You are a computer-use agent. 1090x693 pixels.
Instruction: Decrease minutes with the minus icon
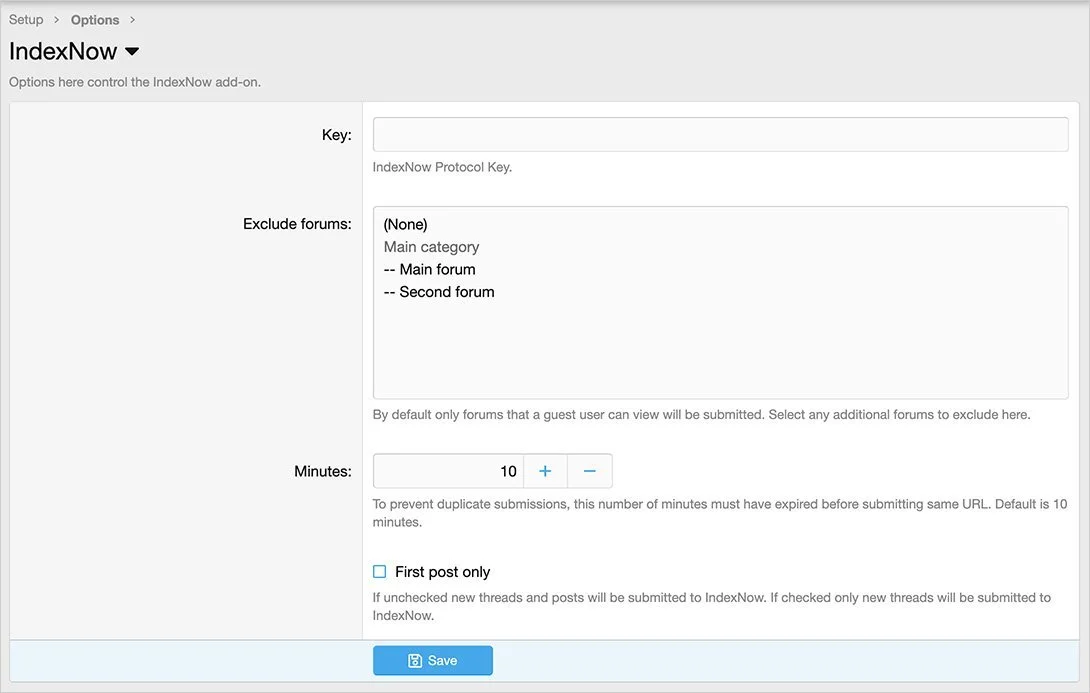590,471
